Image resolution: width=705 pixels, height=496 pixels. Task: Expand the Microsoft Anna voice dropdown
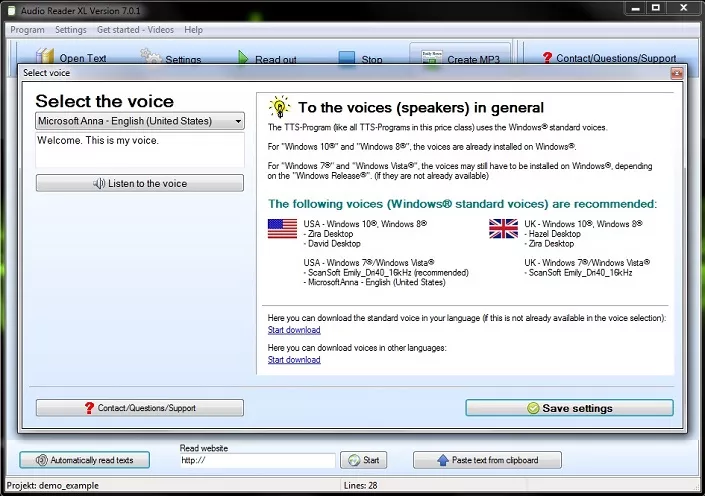pos(237,121)
